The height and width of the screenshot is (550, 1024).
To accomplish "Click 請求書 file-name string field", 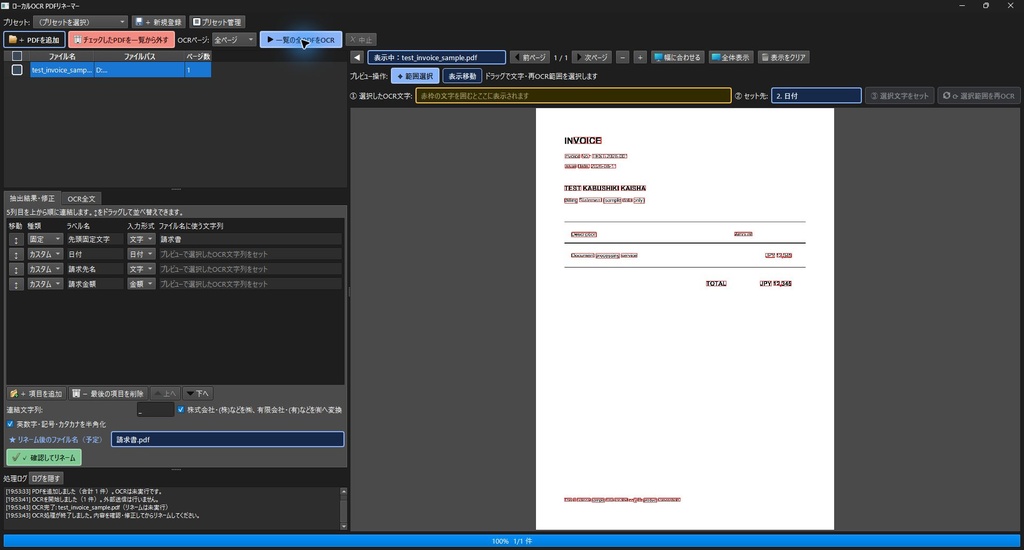I will coord(250,240).
